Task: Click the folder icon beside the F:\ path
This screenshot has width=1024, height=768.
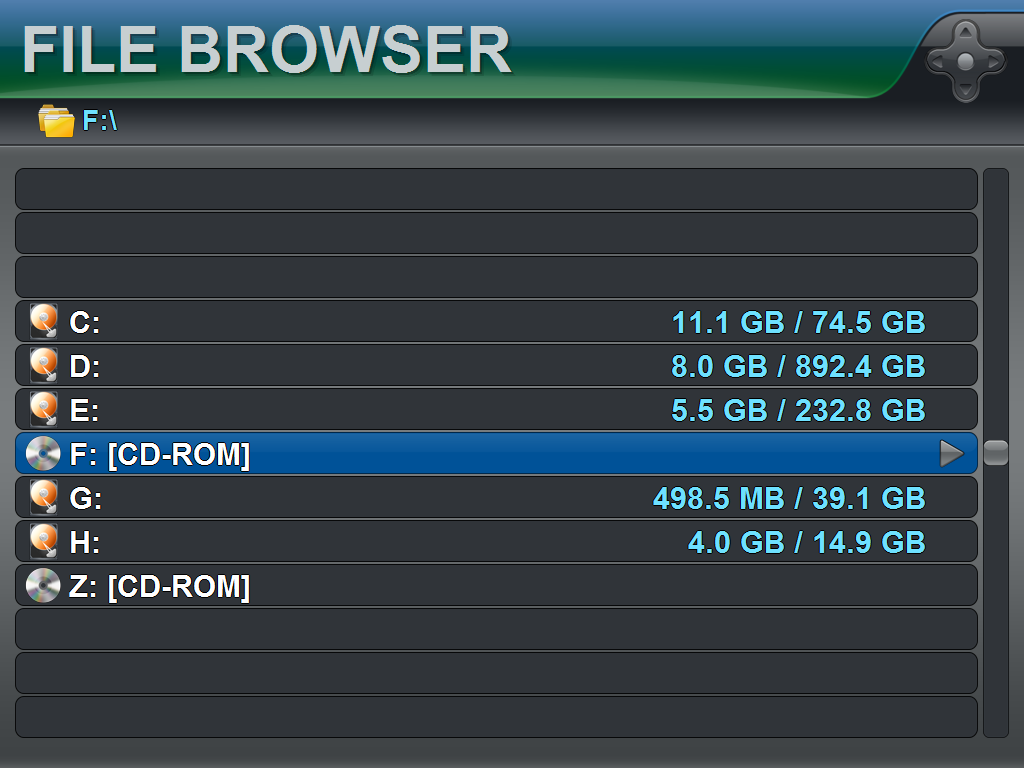Action: [56, 121]
